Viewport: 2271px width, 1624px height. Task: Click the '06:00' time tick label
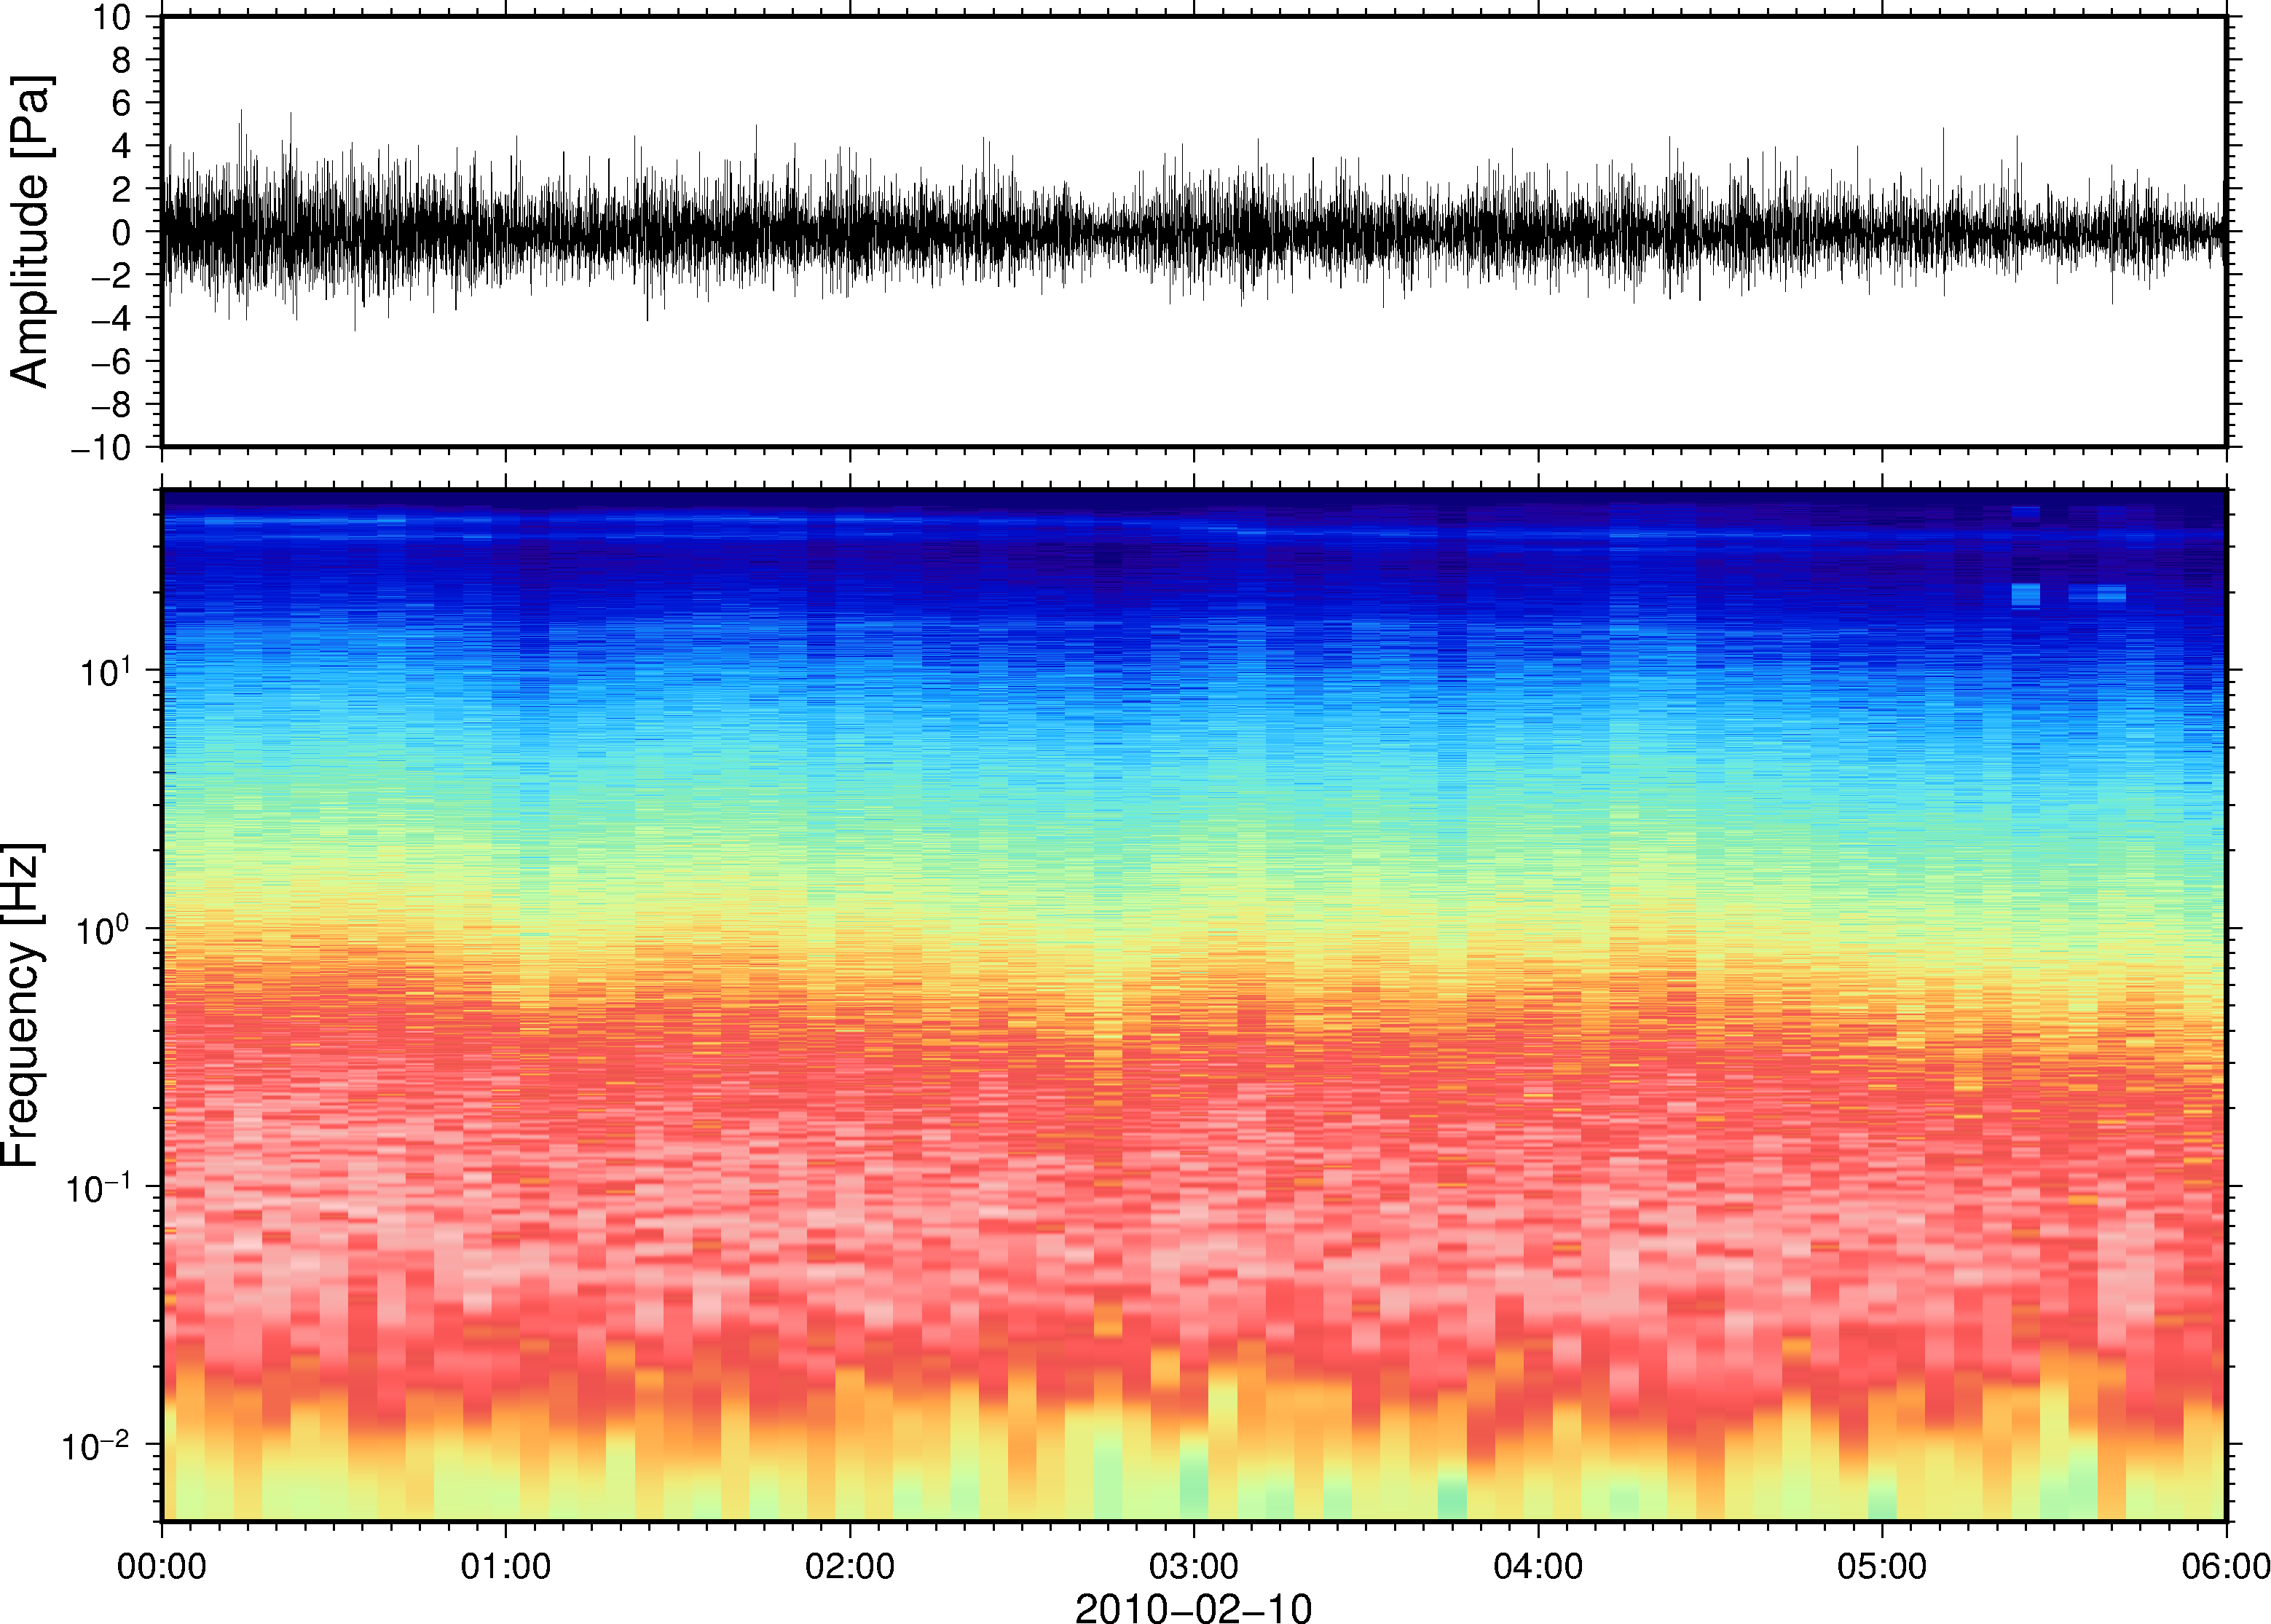[2226, 1566]
